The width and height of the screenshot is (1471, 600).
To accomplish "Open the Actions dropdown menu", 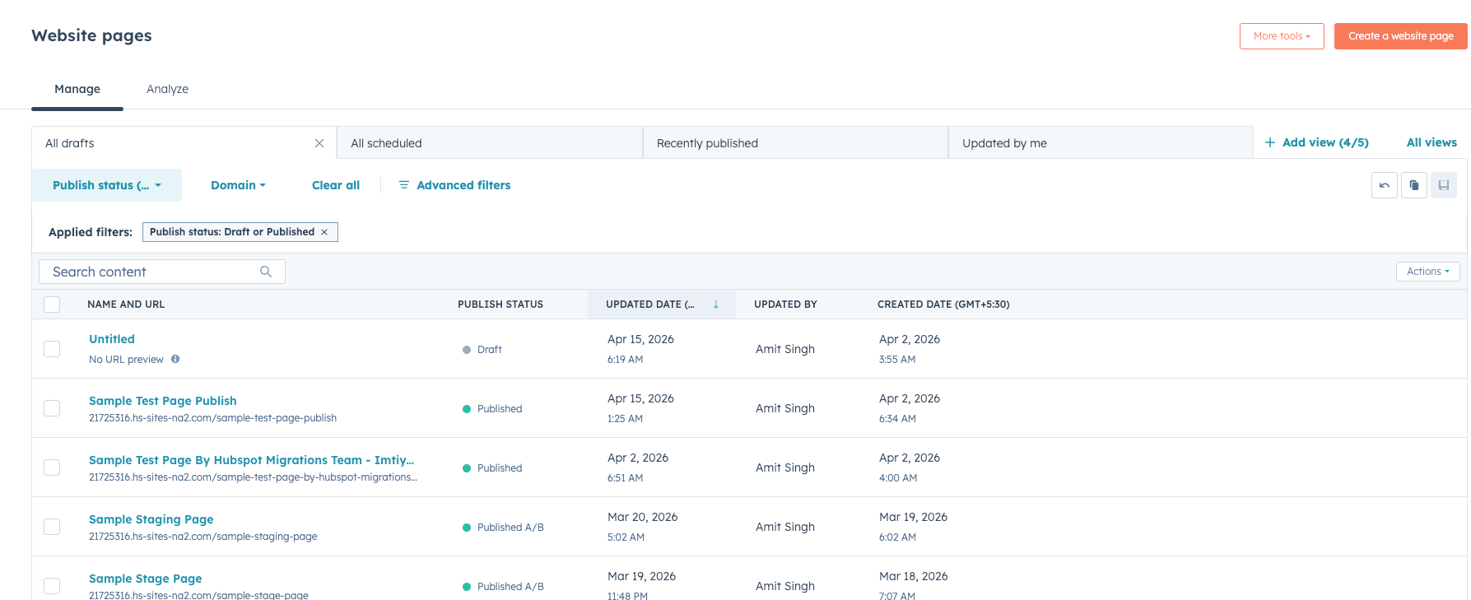I will (x=1428, y=271).
